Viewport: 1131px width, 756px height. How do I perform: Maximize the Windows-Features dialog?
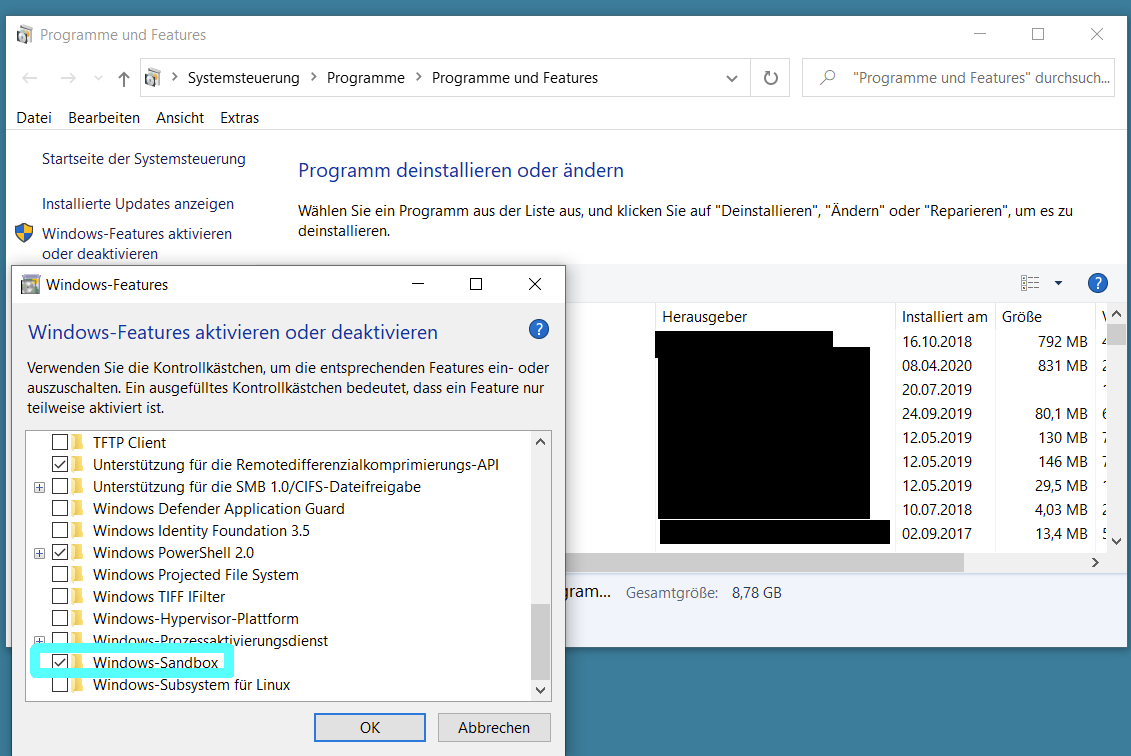[x=476, y=284]
